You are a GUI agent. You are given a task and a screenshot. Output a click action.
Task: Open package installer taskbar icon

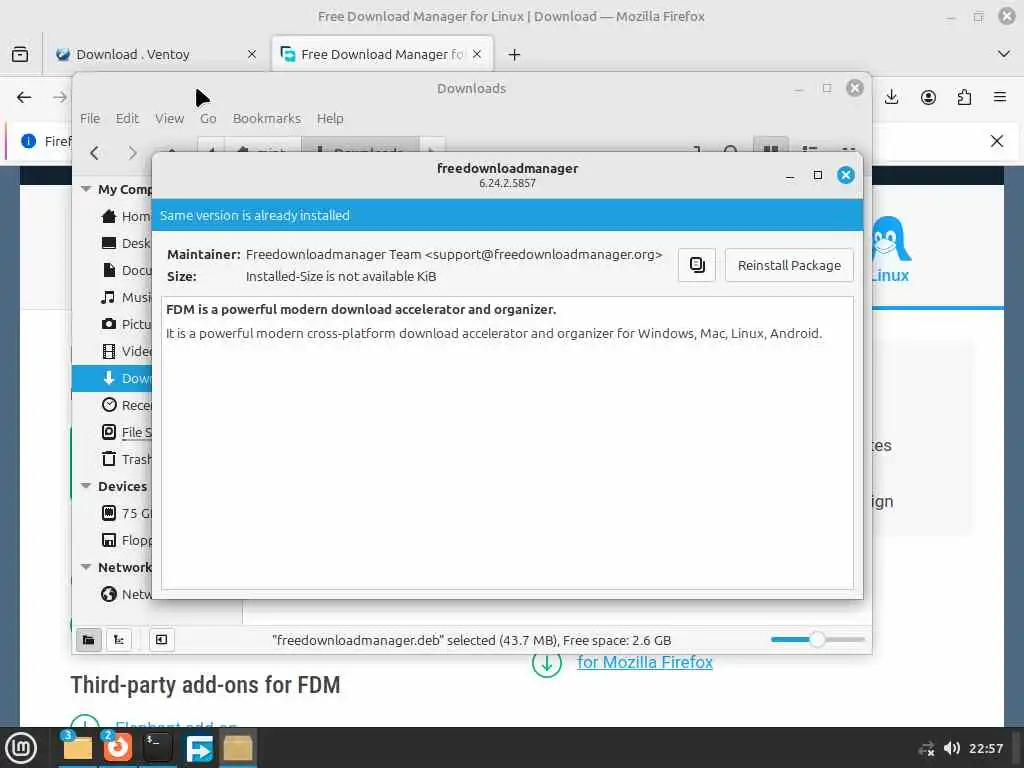(238, 748)
